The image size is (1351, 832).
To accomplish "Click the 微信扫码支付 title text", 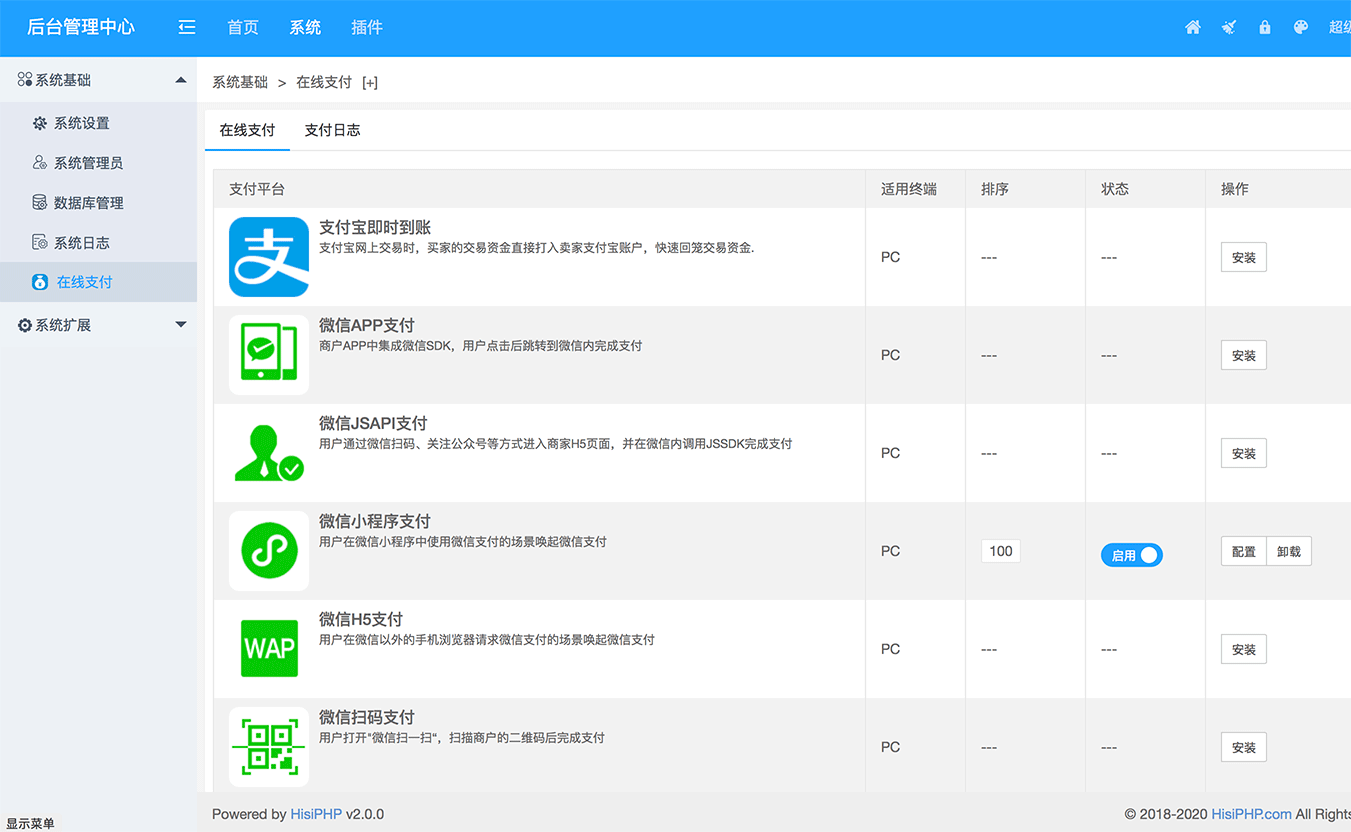I will tap(367, 717).
